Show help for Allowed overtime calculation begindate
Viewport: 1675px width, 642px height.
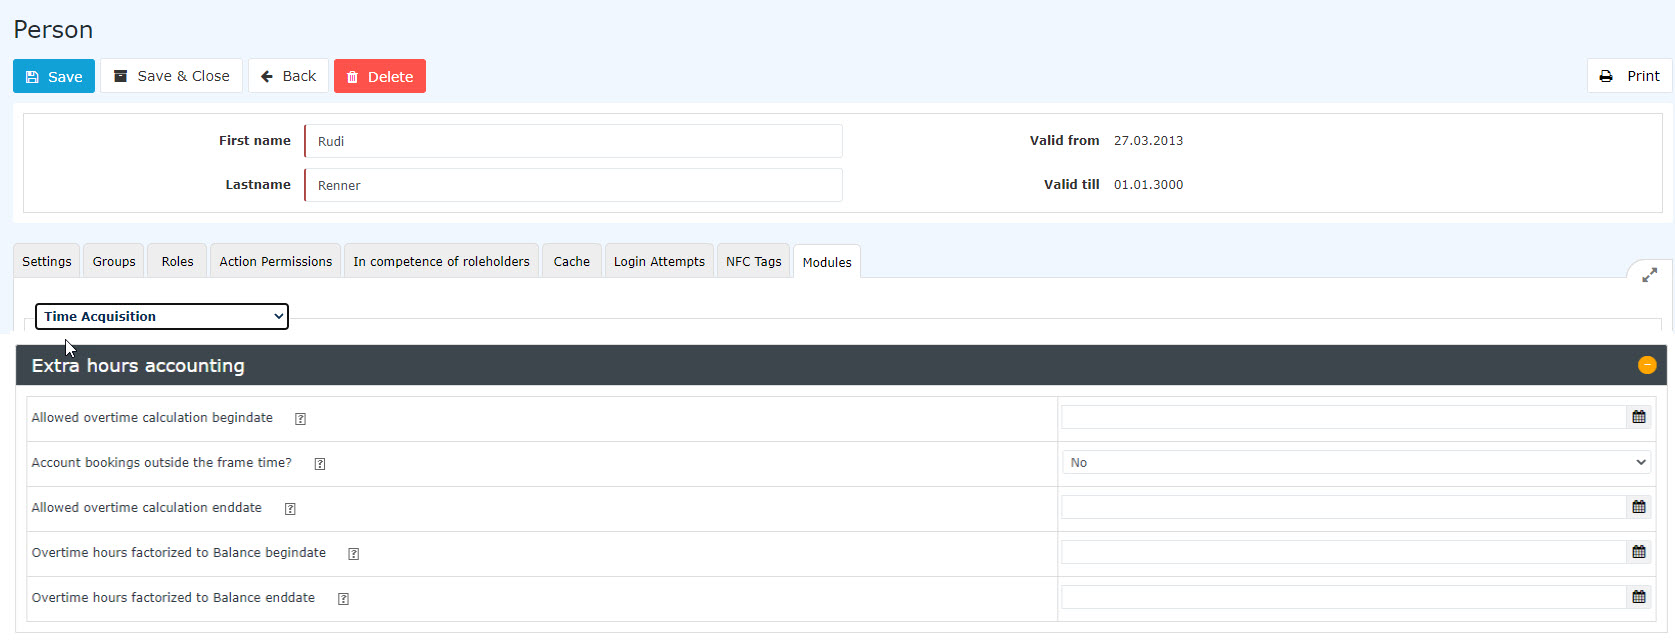[300, 419]
